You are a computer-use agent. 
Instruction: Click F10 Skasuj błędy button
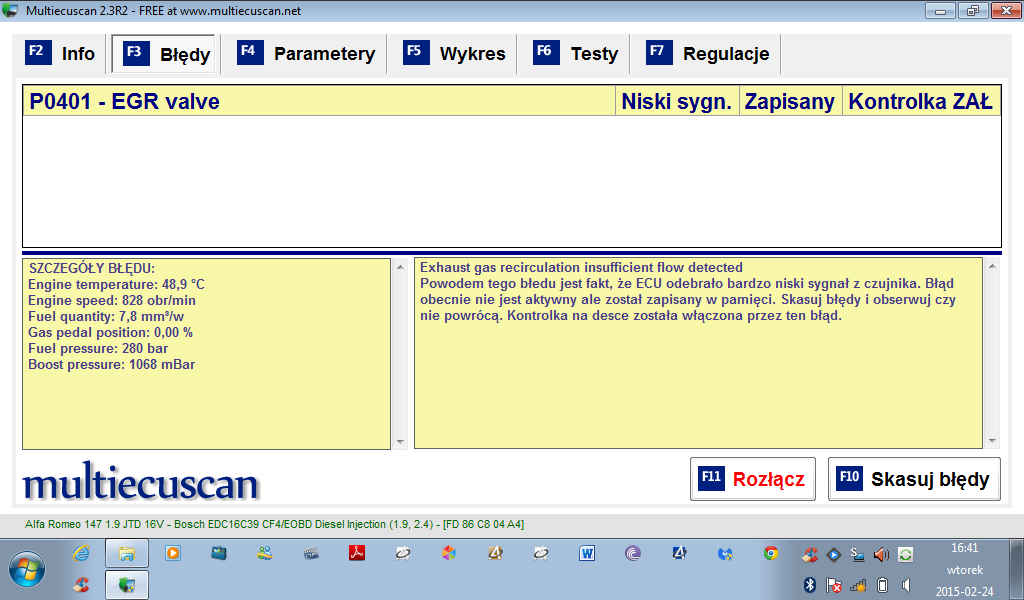click(914, 479)
